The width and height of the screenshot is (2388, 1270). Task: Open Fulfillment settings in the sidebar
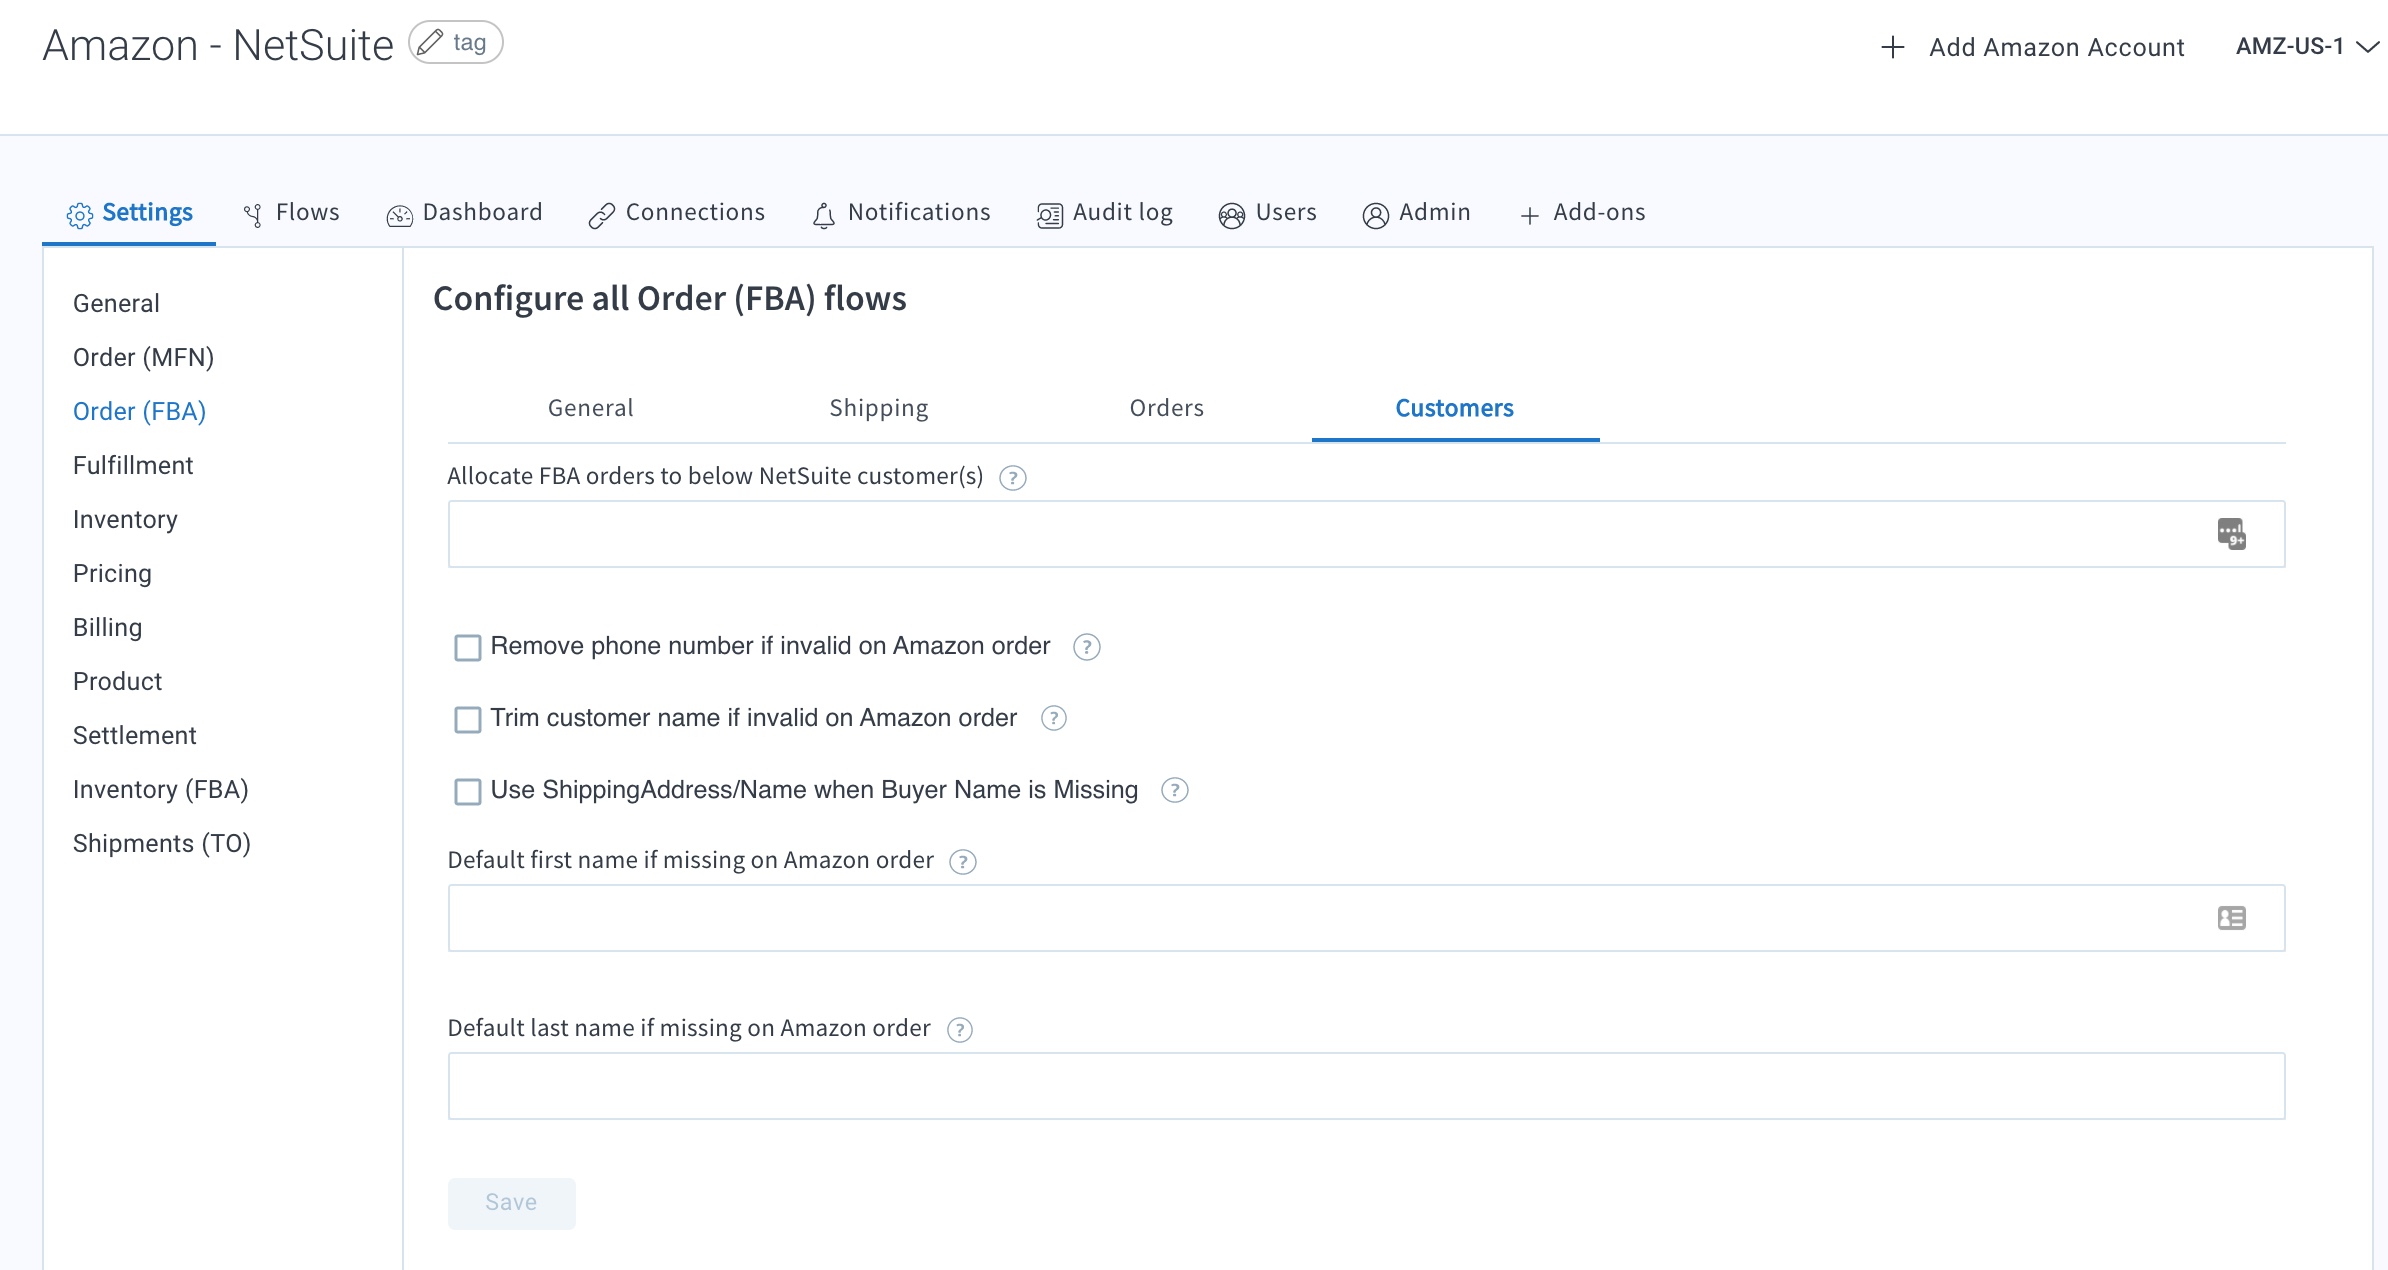pyautogui.click(x=133, y=465)
